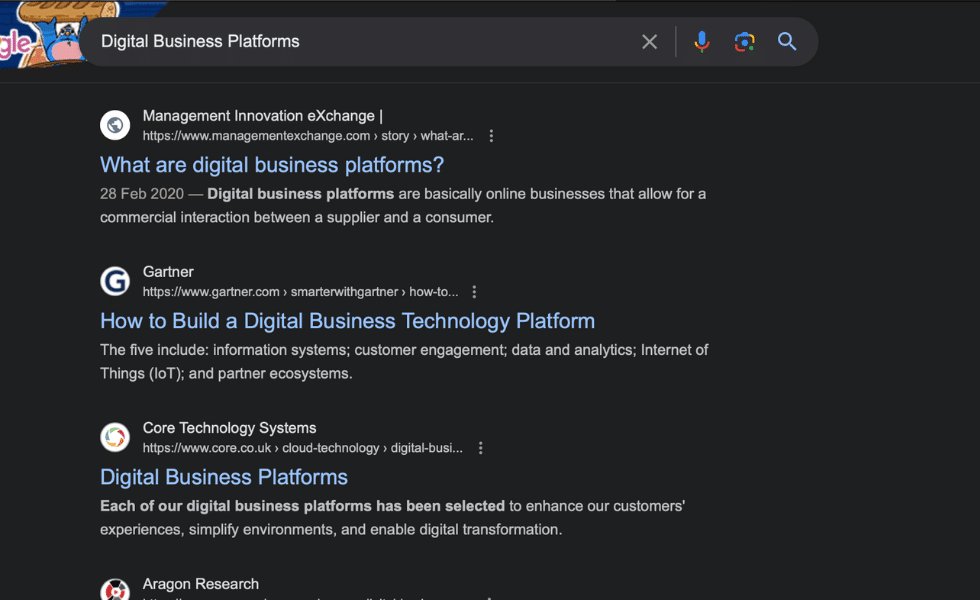This screenshot has height=600, width=980.
Task: Click the Core Technology Systems favicon
Action: coord(115,437)
